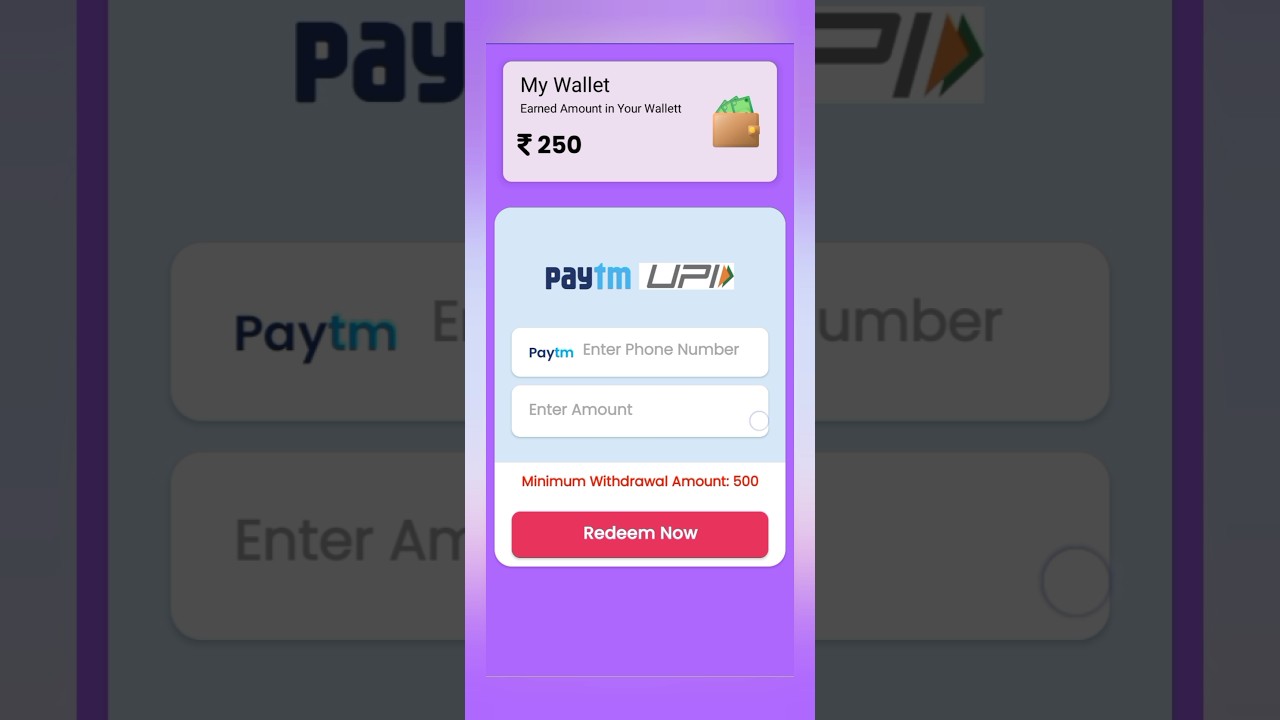Click the blurred Enter Am text in background

point(350,540)
